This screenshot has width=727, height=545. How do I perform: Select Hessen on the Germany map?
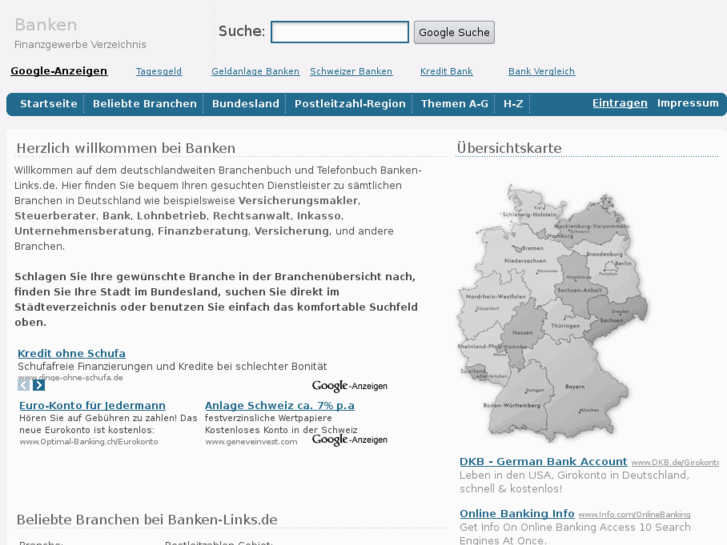523,333
